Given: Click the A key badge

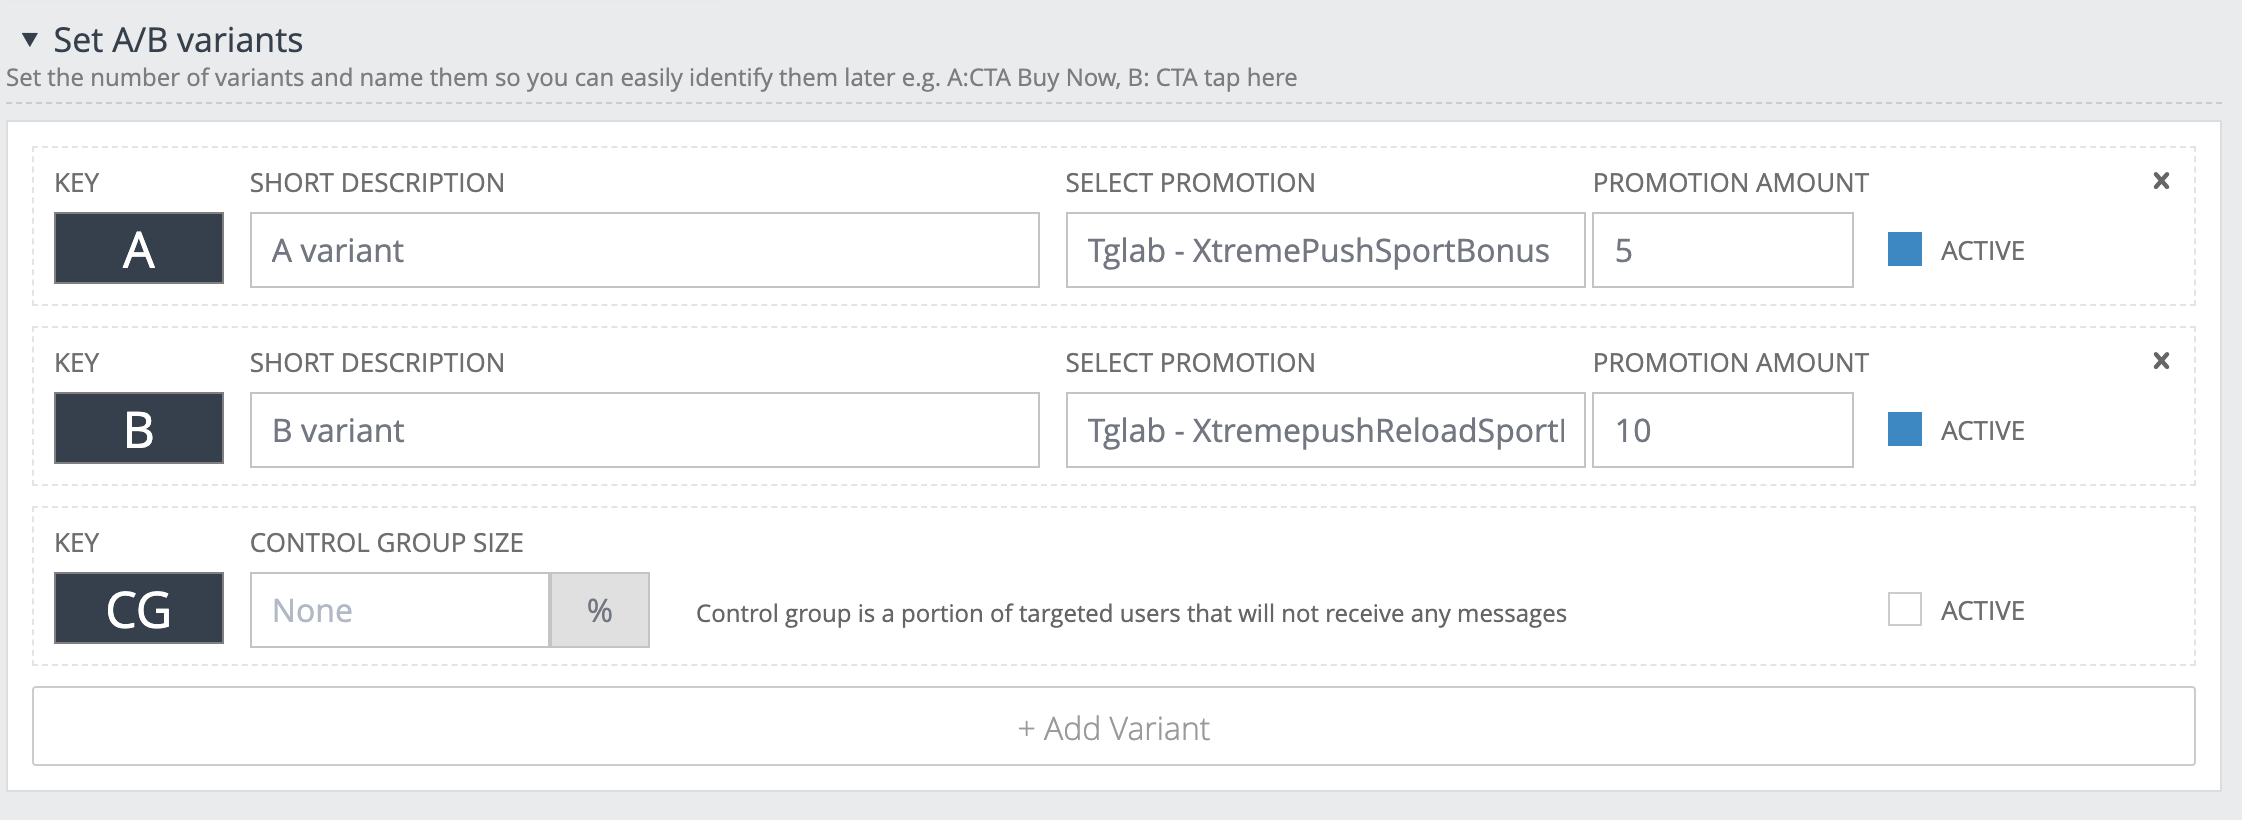Looking at the screenshot, I should (139, 249).
